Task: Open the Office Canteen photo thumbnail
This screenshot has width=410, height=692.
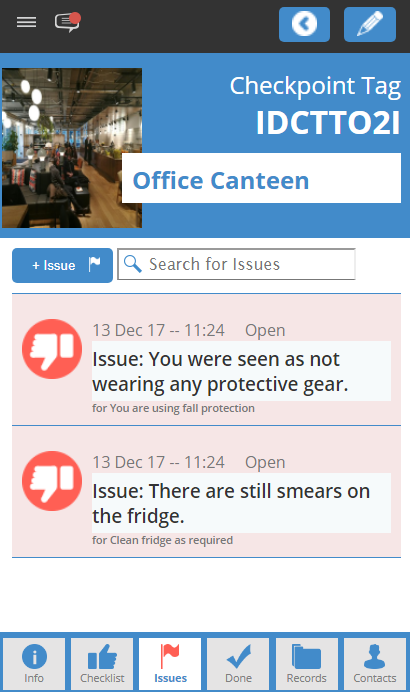Action: [x=72, y=148]
